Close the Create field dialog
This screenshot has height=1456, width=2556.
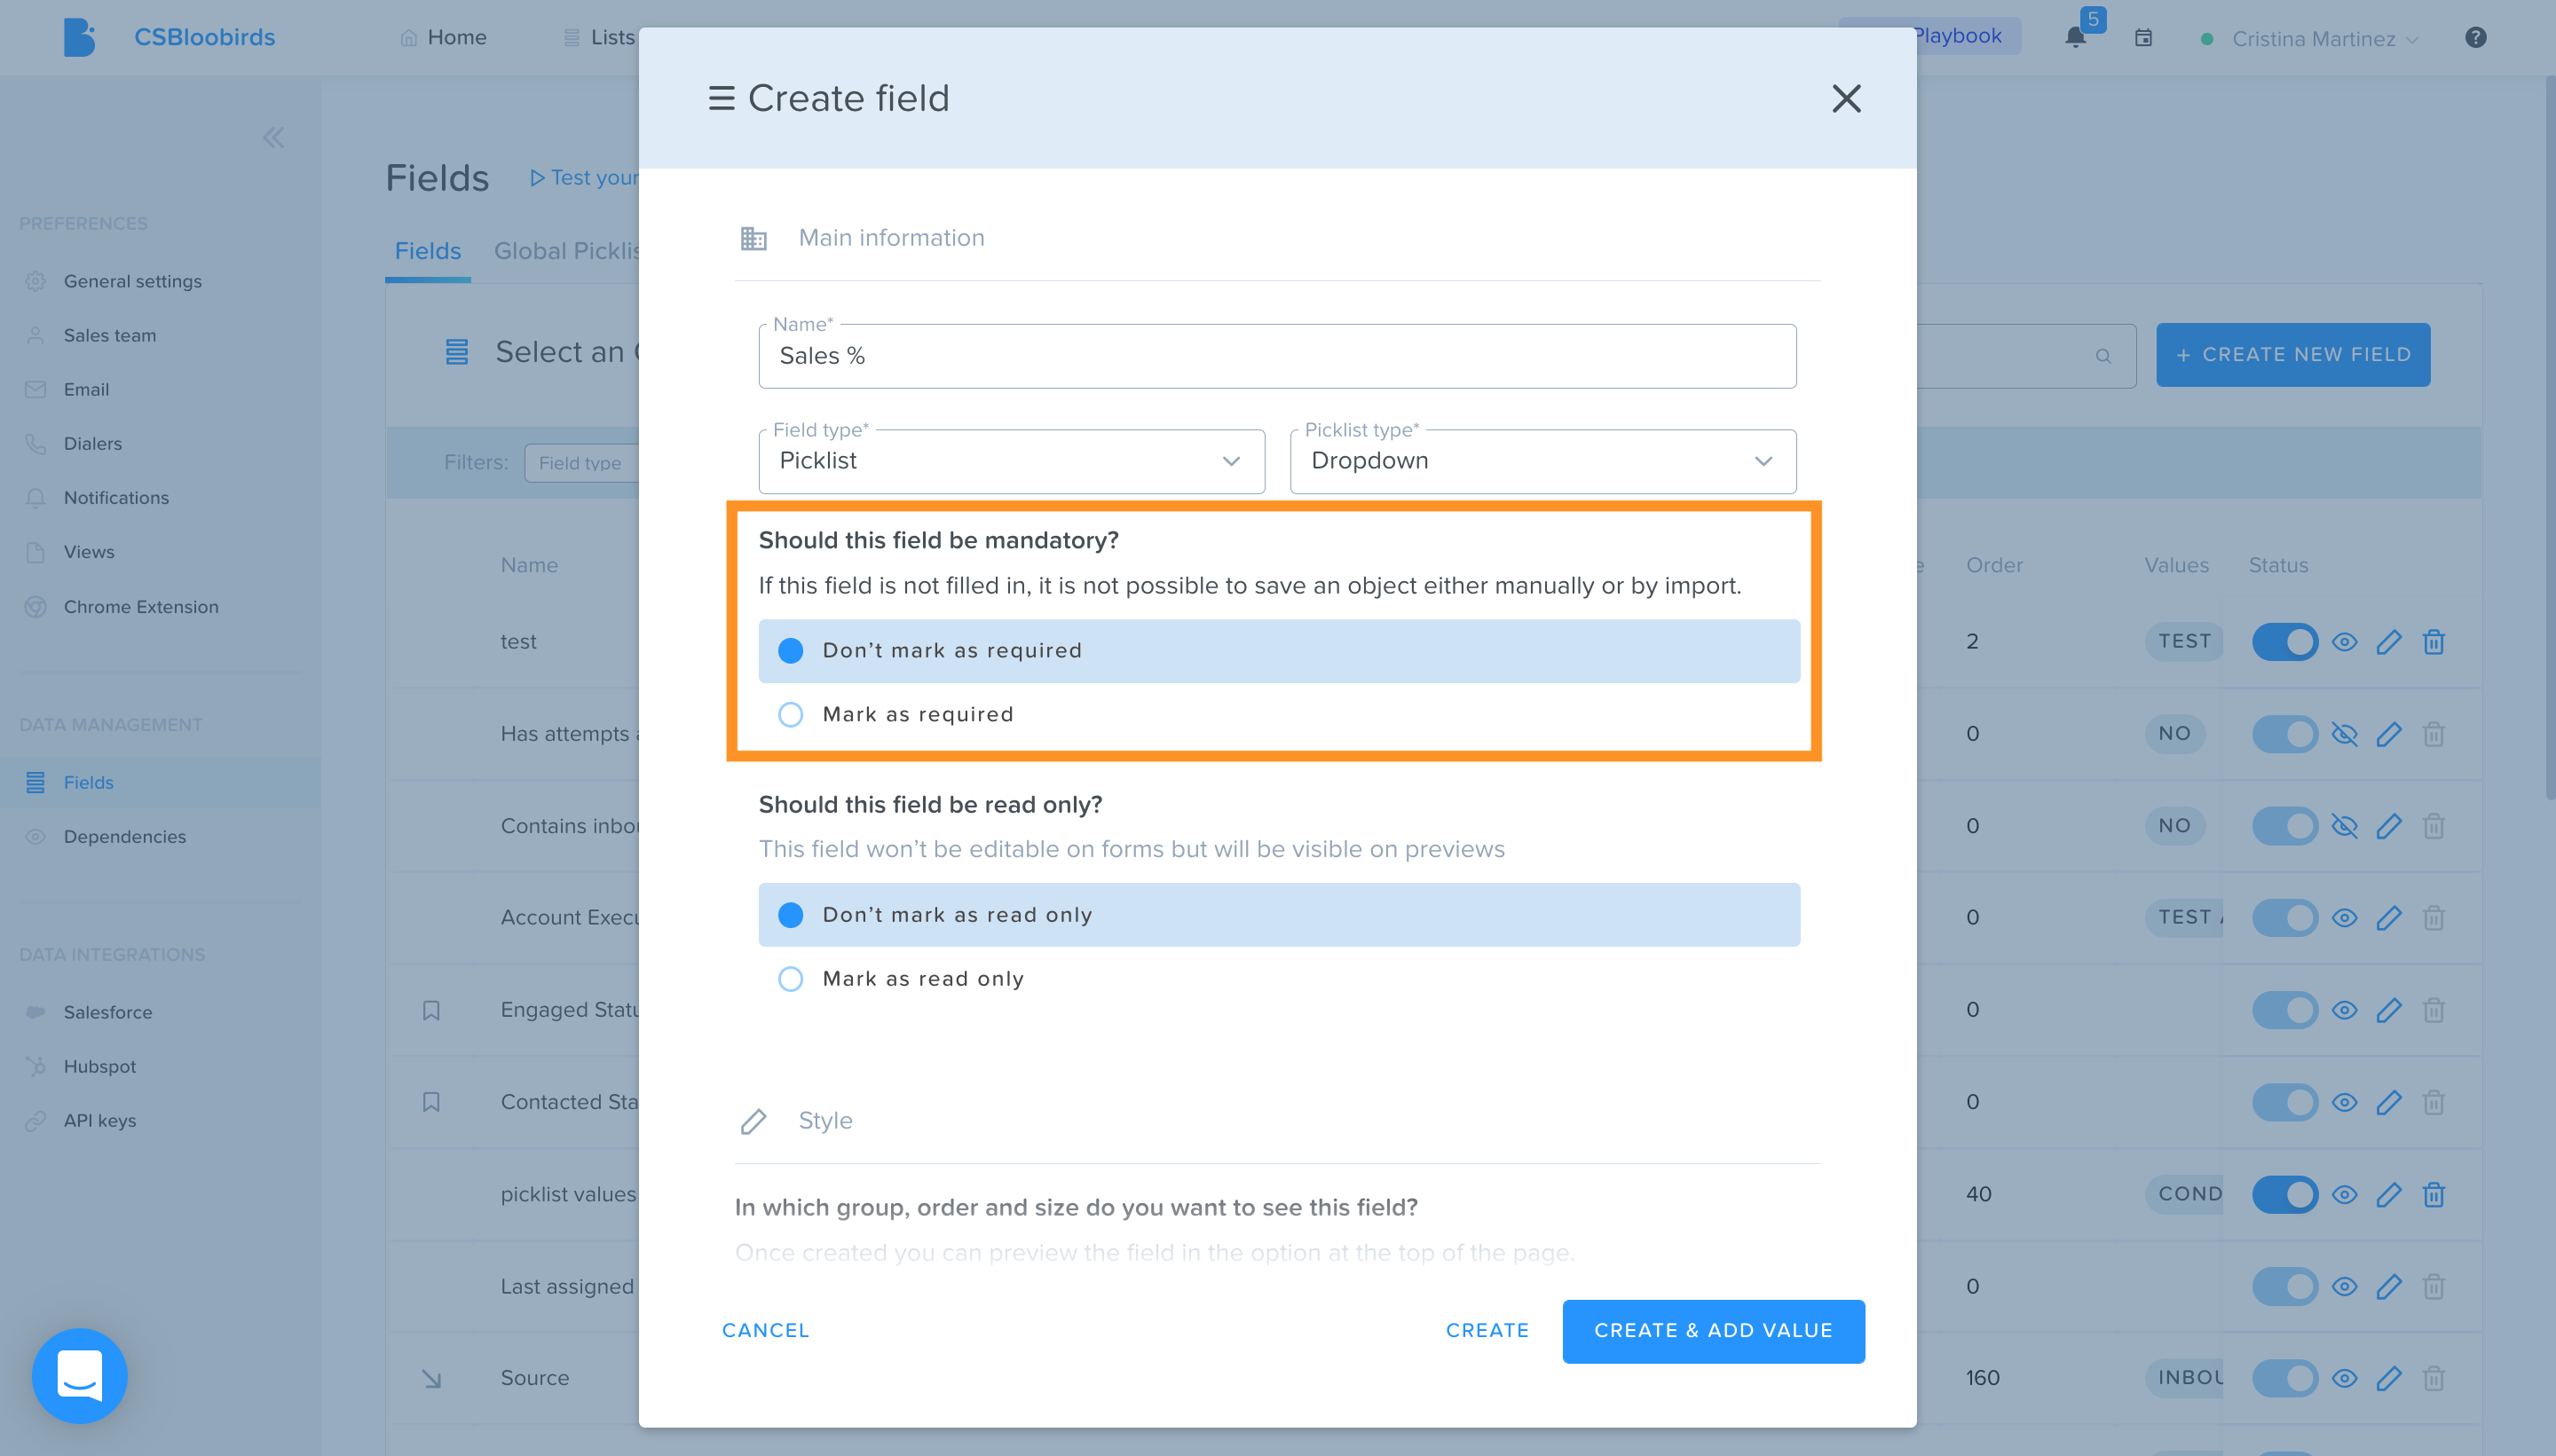[1846, 98]
